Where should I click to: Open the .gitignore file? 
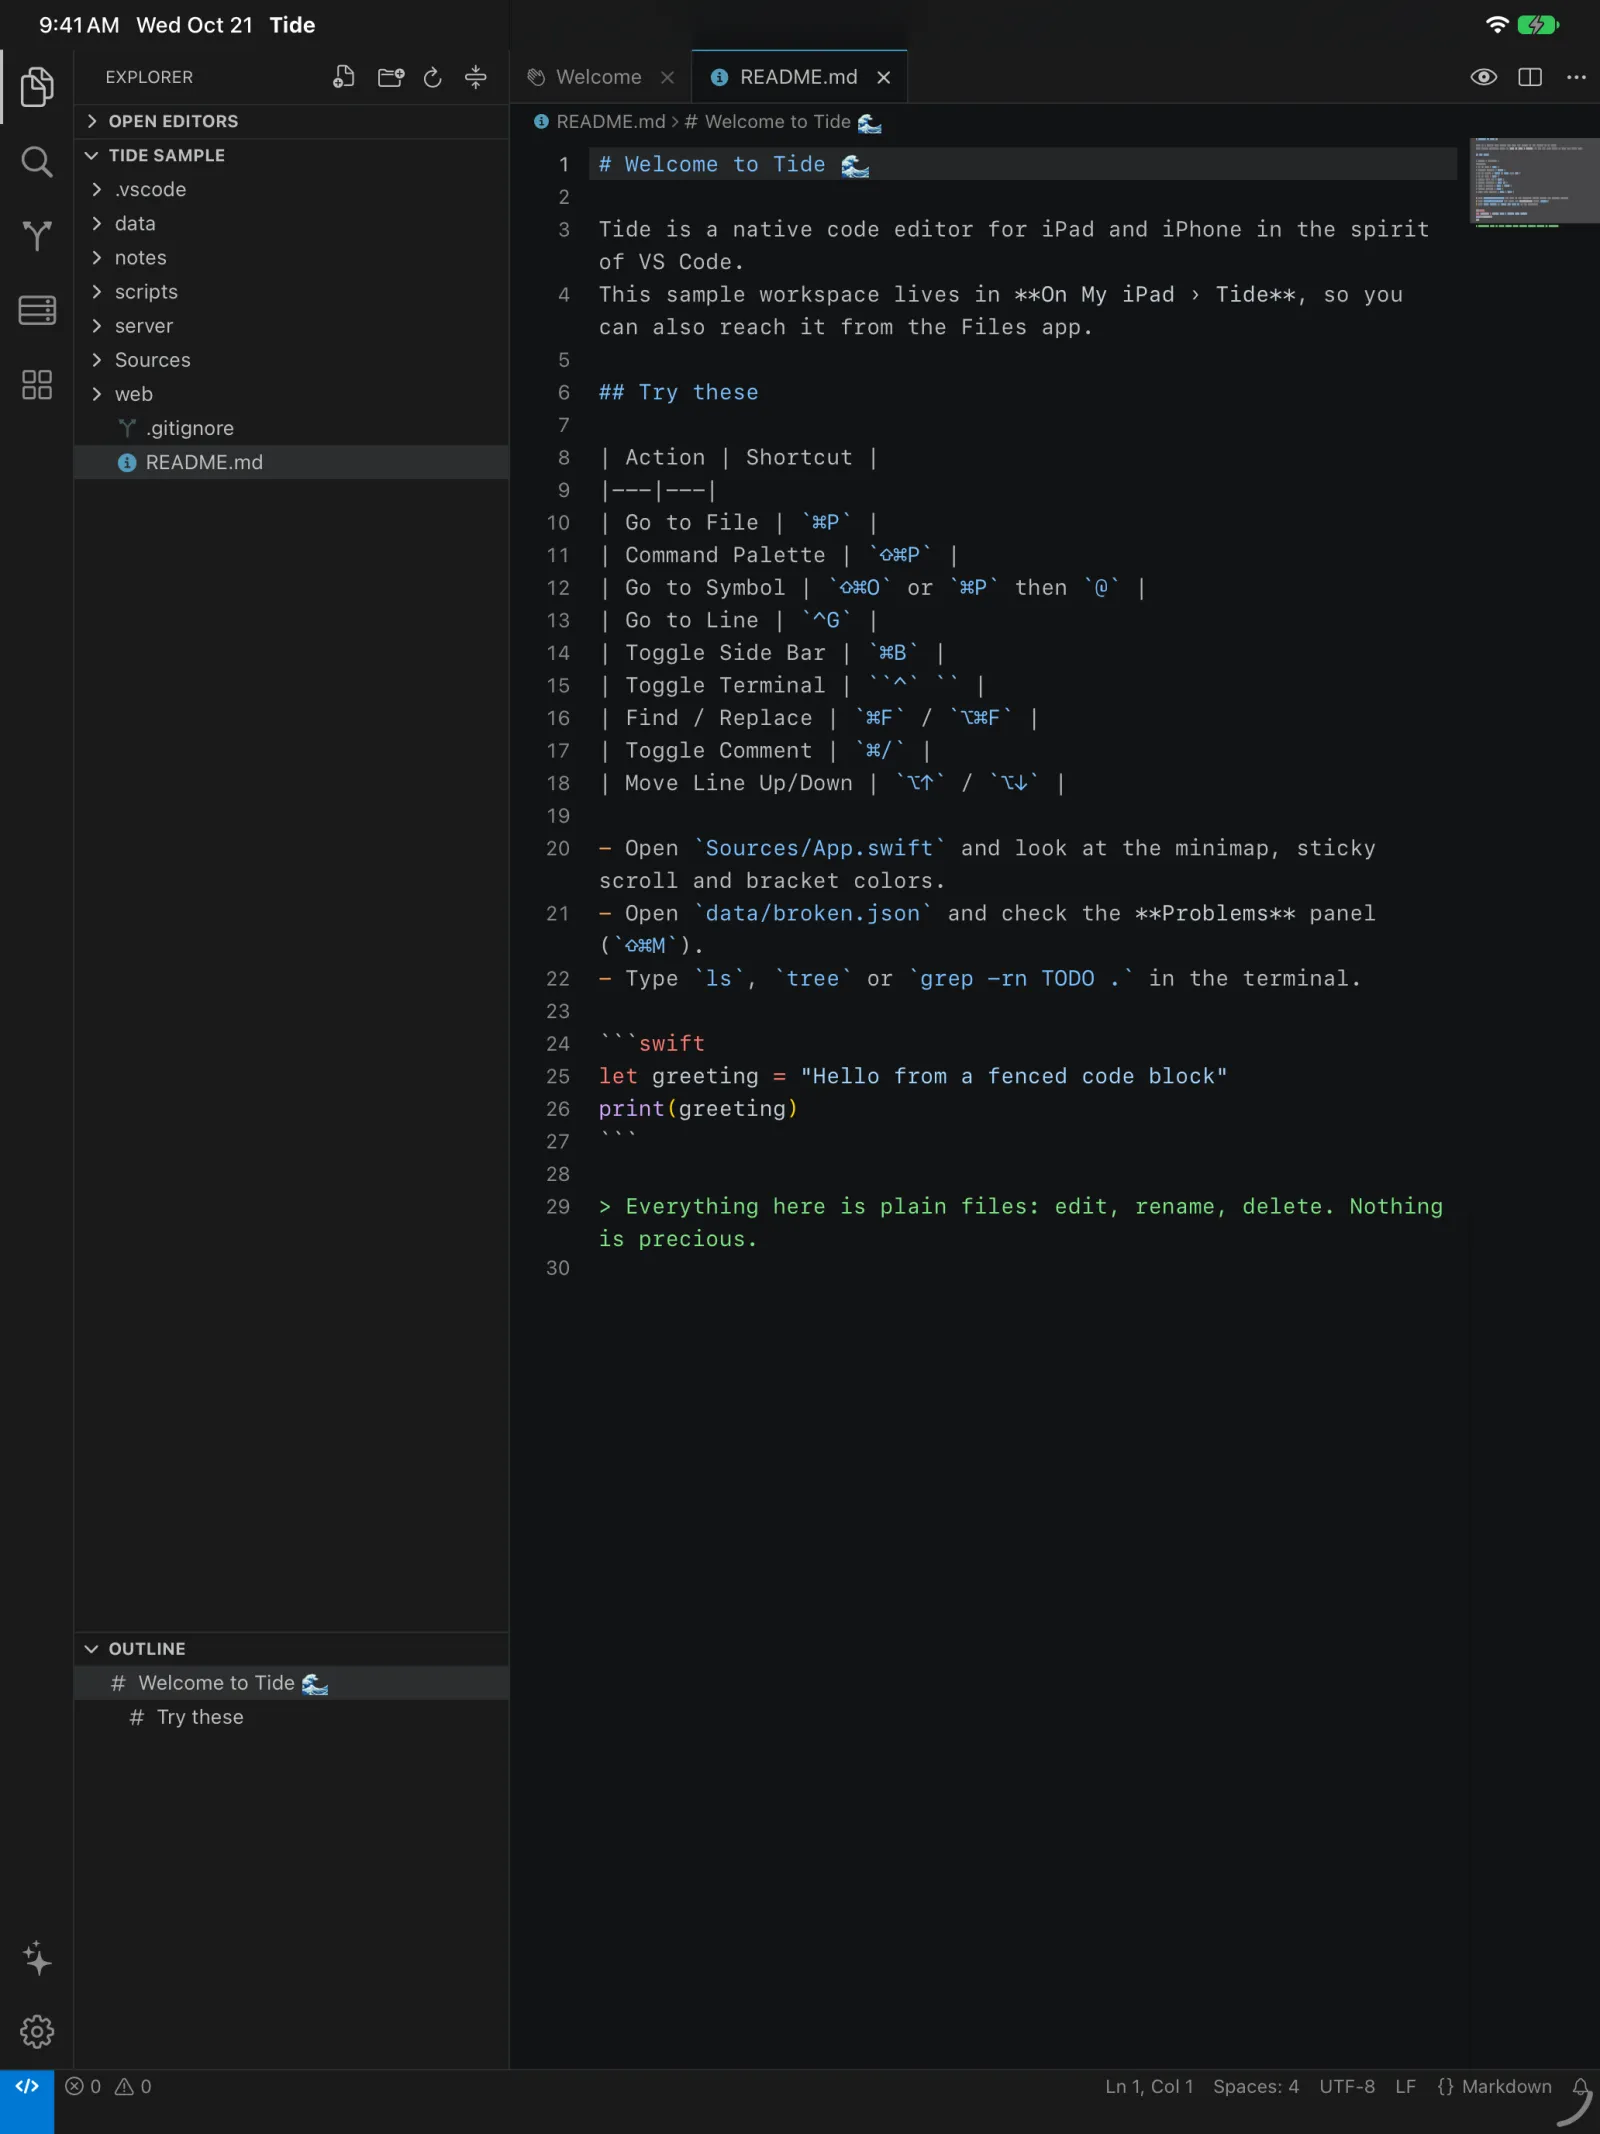(x=291, y=428)
